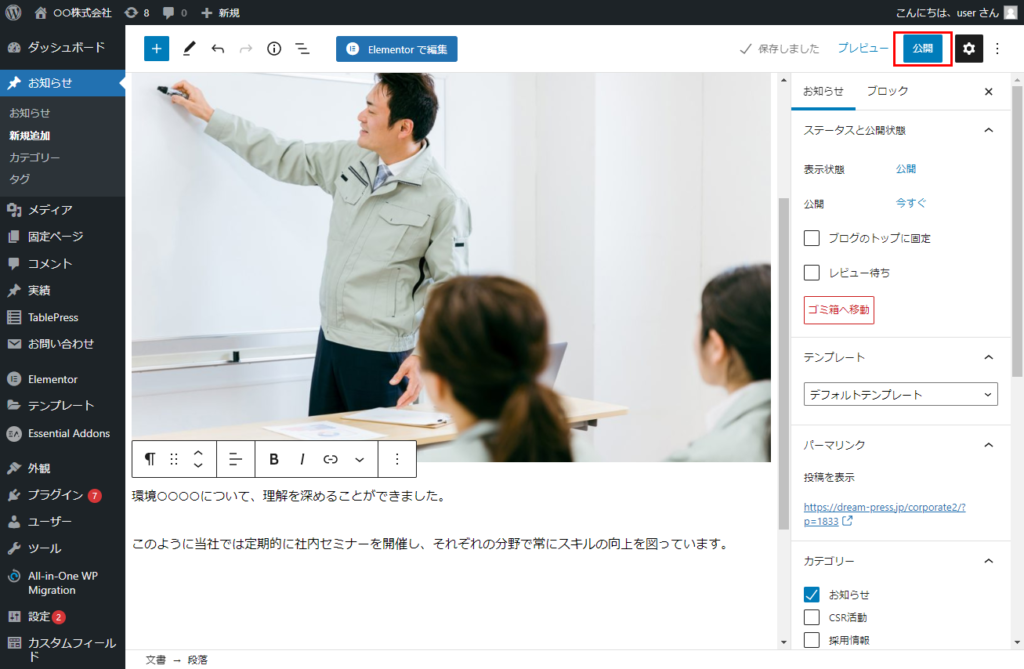
Task: Select the pencil Tools icon
Action: pos(189,49)
